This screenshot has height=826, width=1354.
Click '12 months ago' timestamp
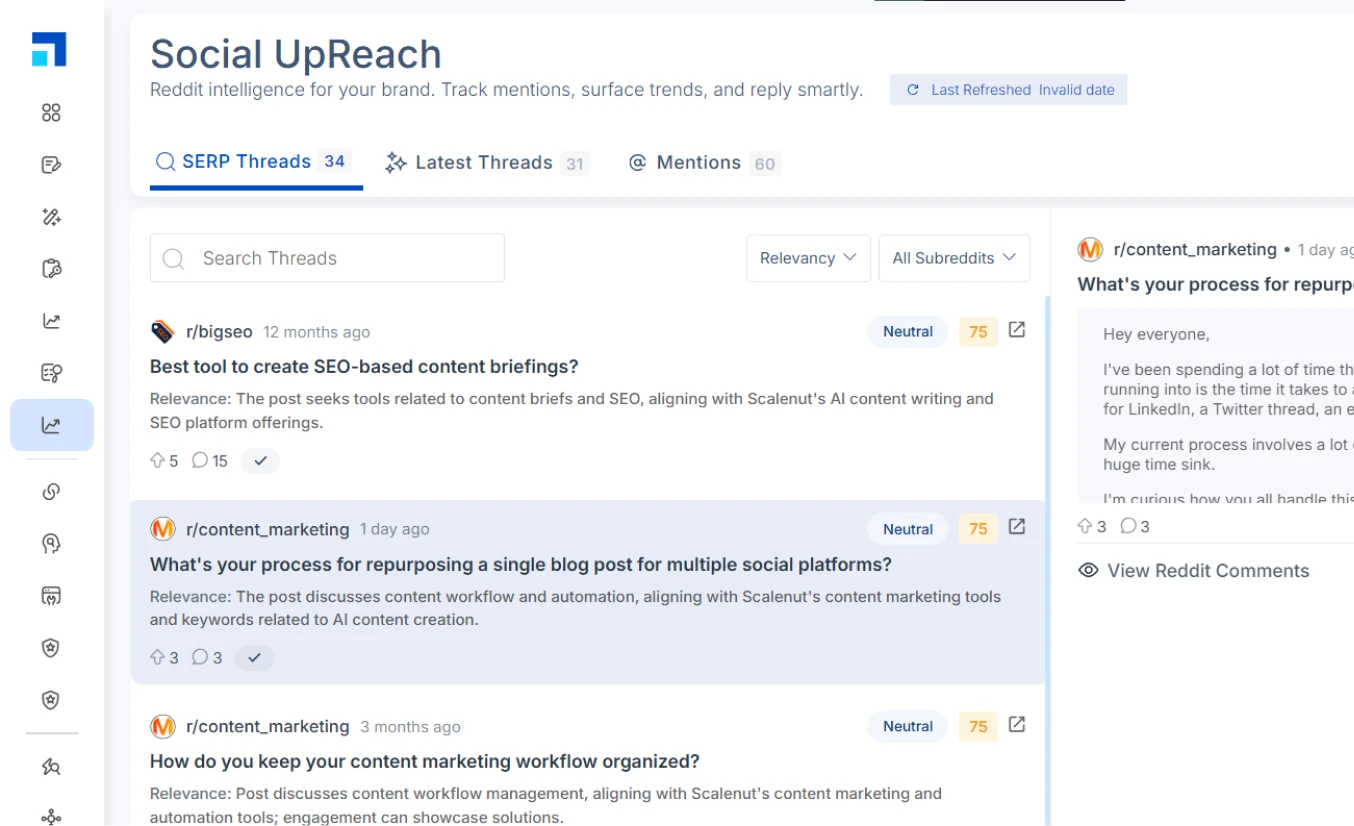tap(316, 332)
